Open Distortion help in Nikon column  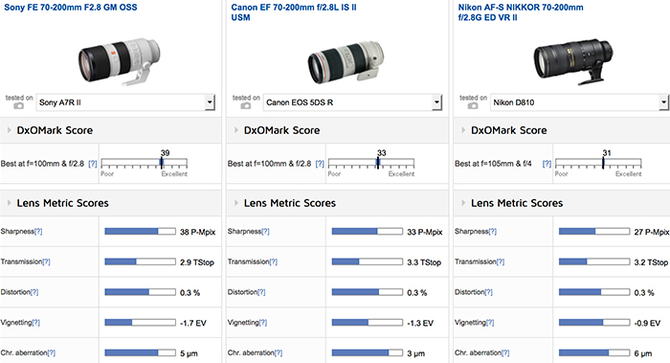[x=488, y=292]
